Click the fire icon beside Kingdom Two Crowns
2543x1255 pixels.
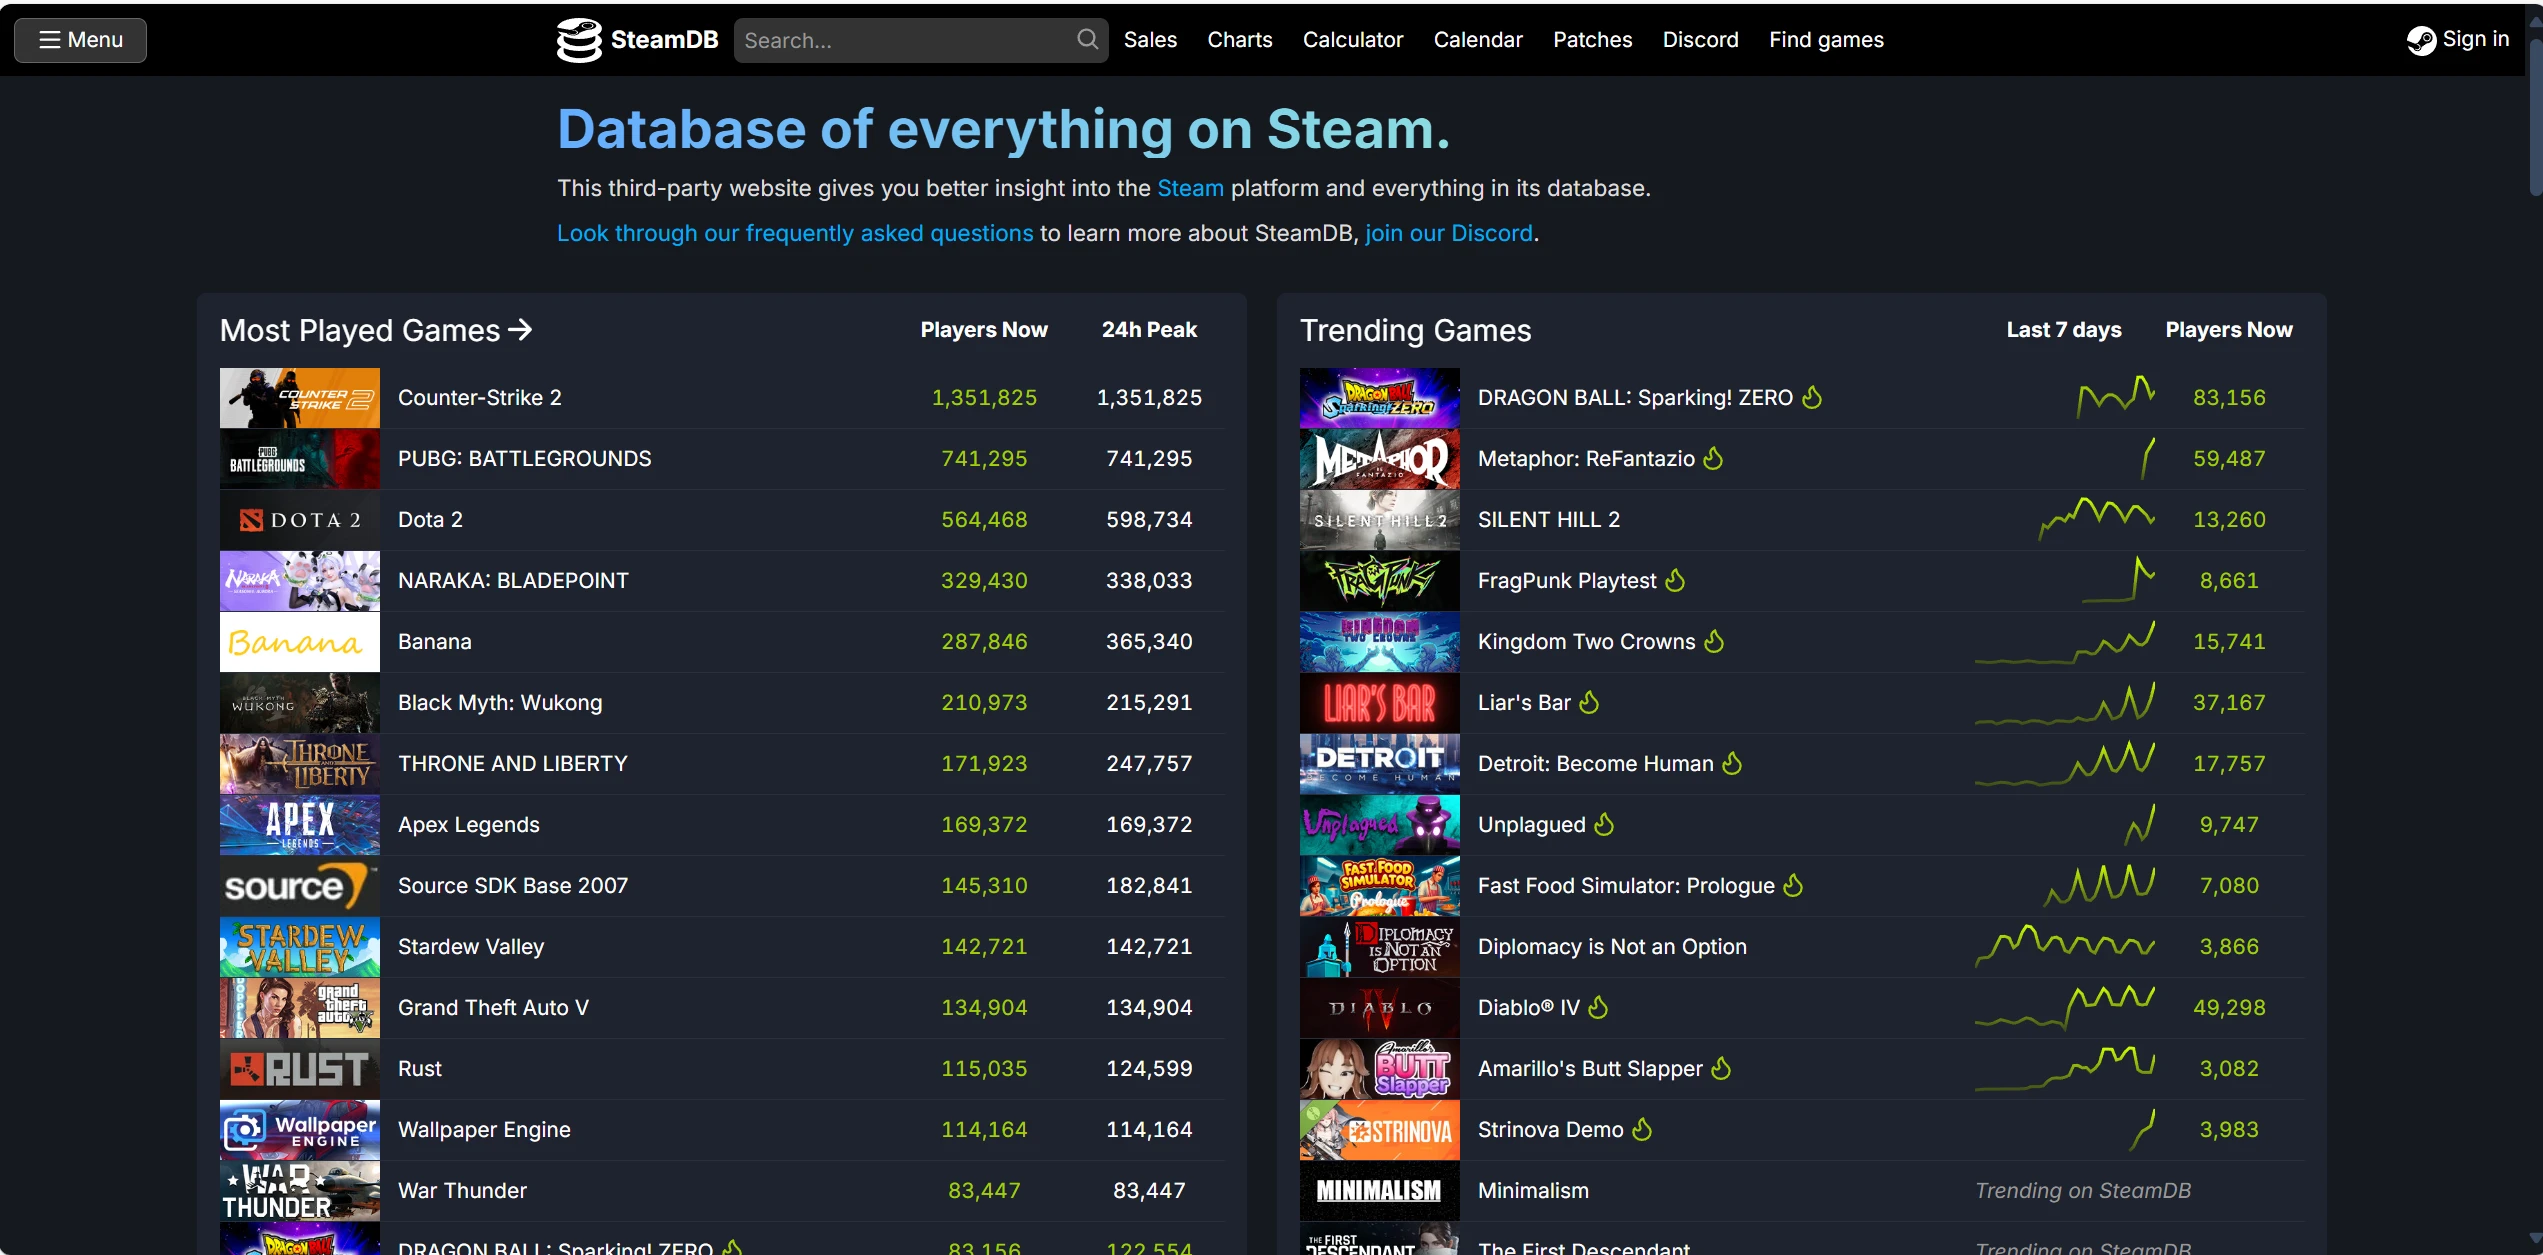(x=1714, y=641)
